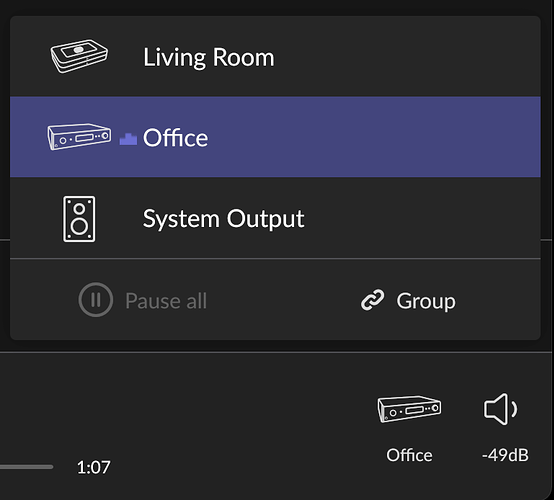Click the System Output speaker icon

[x=79, y=219]
